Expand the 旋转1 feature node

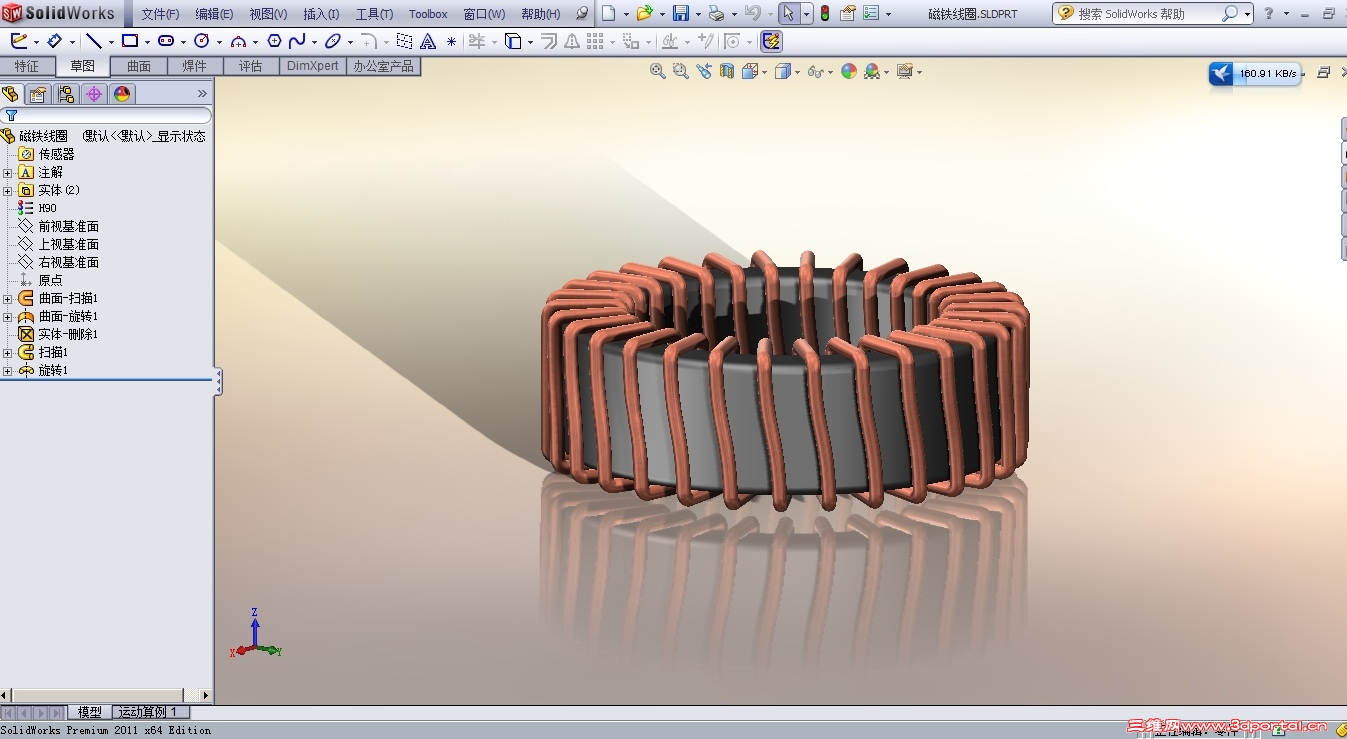click(x=8, y=370)
